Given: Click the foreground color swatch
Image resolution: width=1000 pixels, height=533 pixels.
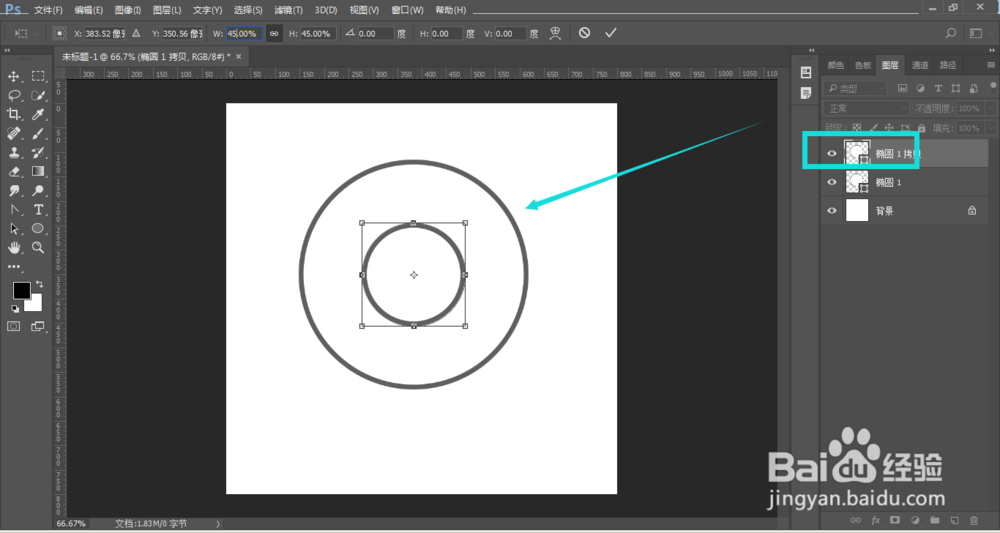Looking at the screenshot, I should [22, 291].
